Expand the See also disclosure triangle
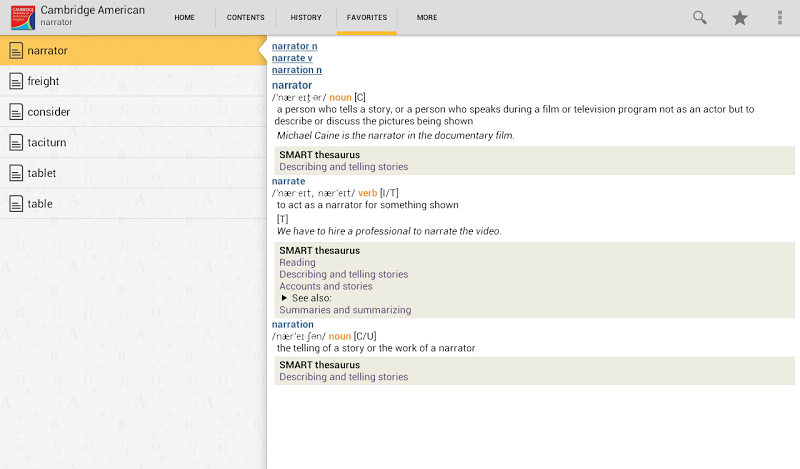Image resolution: width=800 pixels, height=469 pixels. (284, 298)
